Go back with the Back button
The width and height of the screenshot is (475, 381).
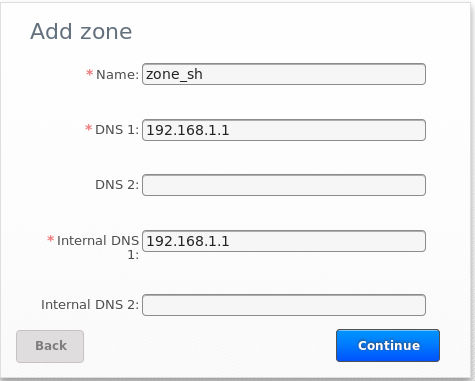click(50, 346)
